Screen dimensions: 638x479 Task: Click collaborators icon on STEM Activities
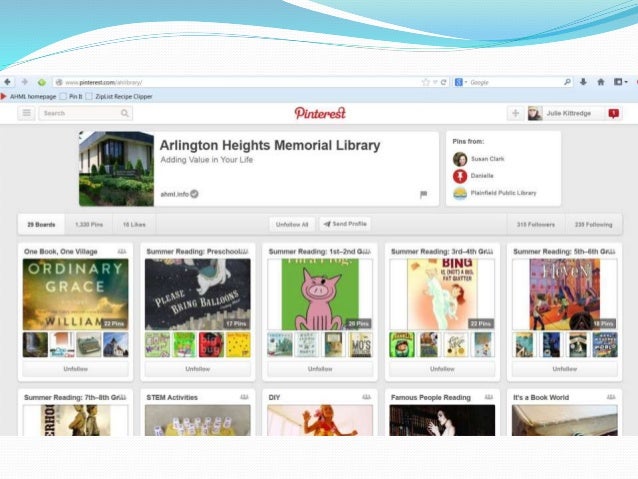click(x=244, y=397)
